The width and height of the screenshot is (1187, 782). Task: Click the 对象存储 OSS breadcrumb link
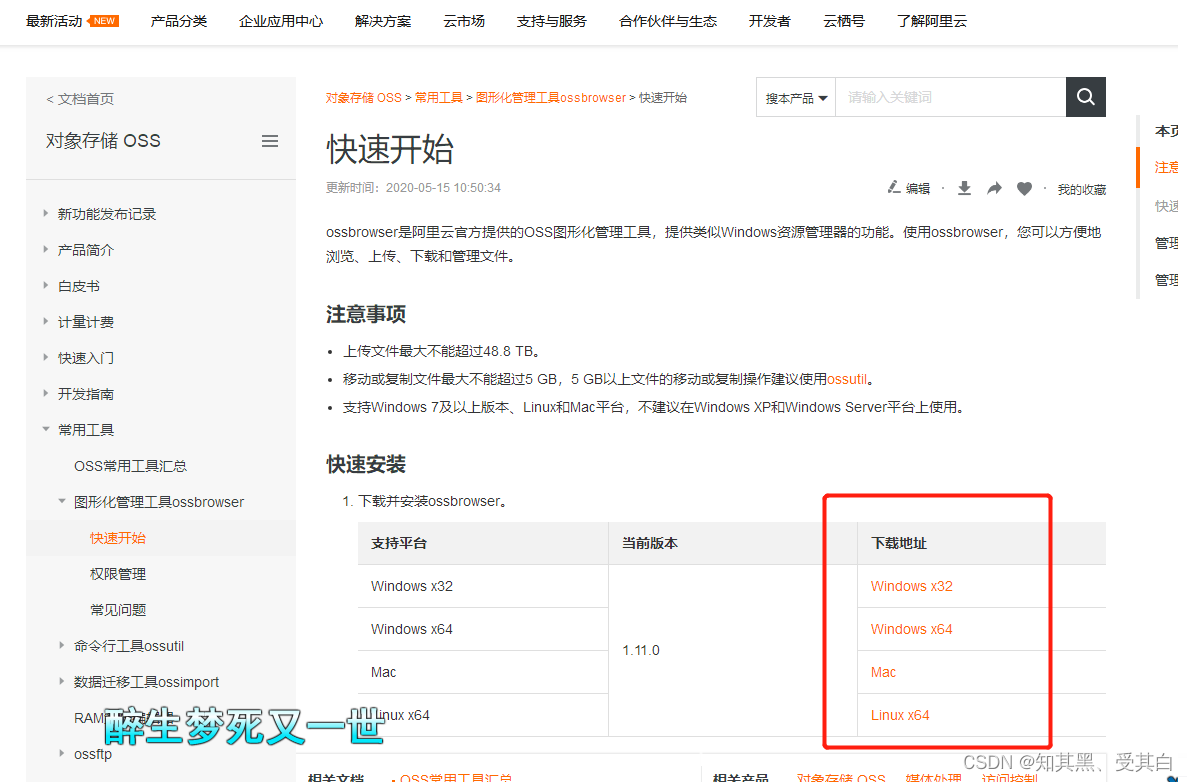(363, 98)
